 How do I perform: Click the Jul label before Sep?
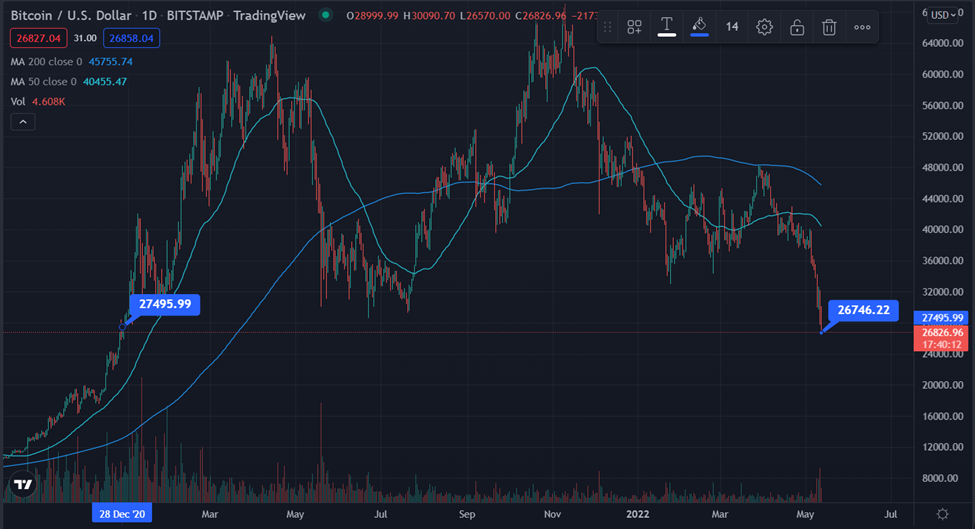click(381, 514)
